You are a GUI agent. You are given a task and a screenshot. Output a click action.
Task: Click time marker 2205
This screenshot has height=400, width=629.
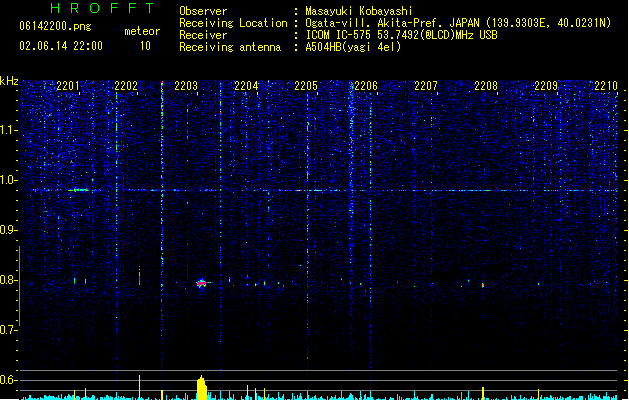point(306,86)
